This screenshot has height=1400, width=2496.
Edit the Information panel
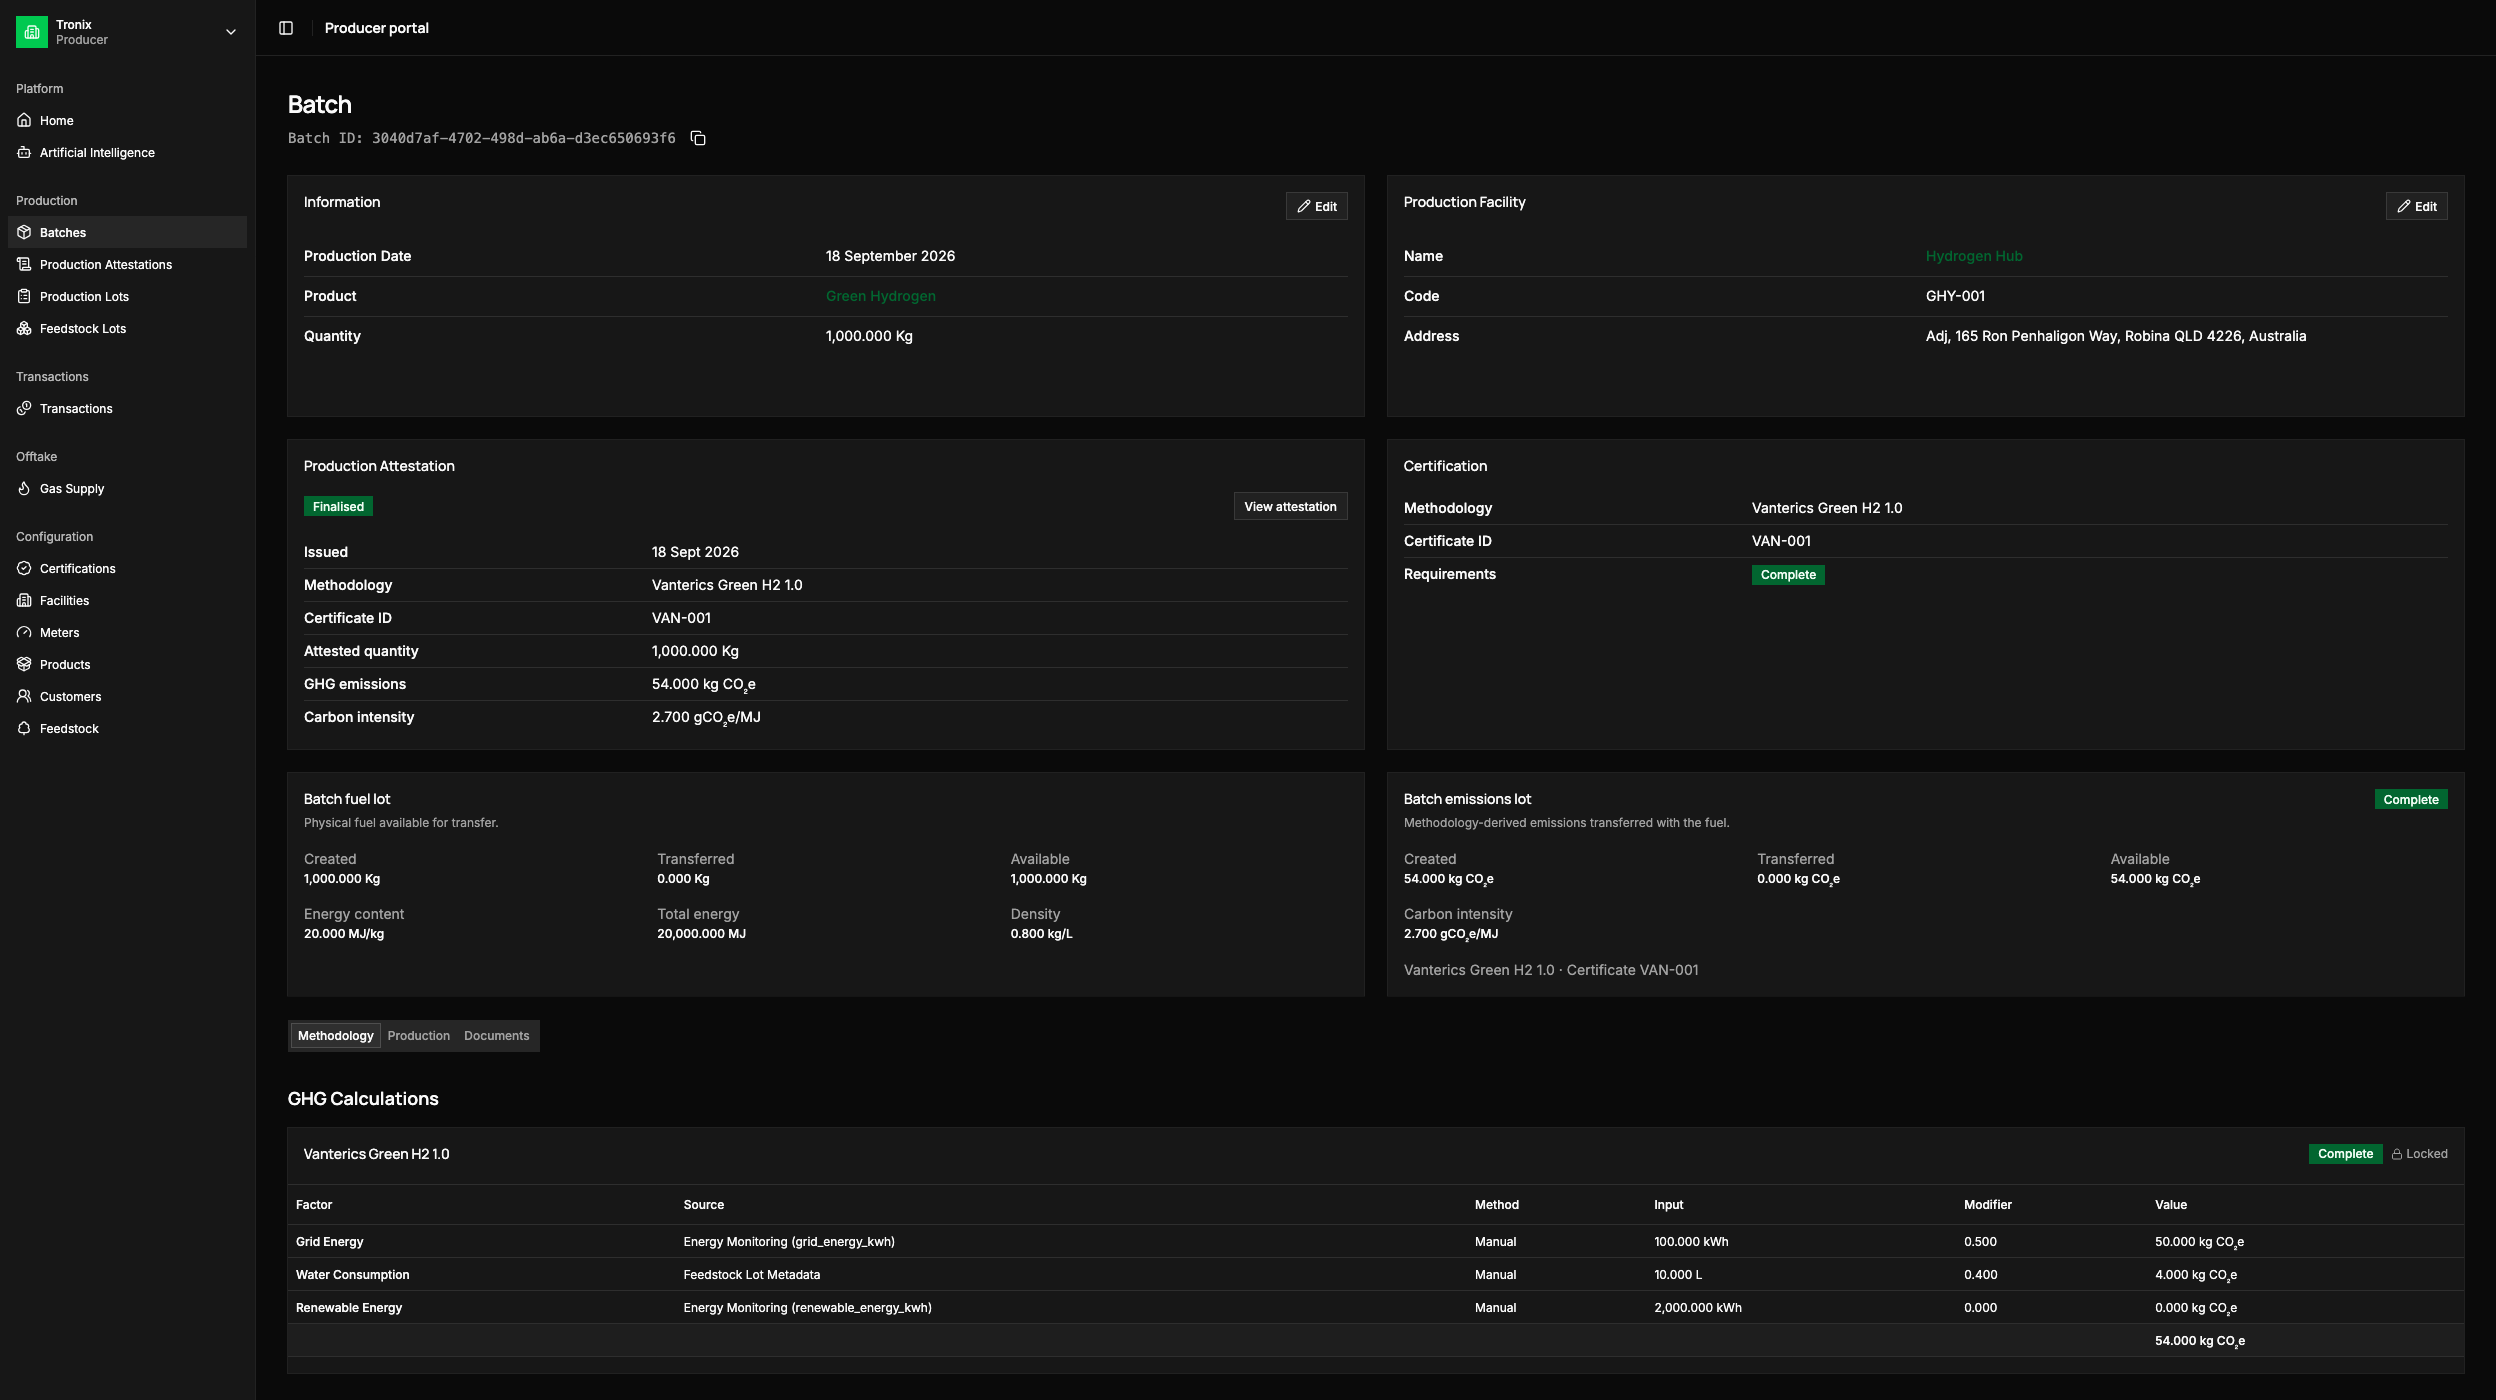coord(1316,206)
